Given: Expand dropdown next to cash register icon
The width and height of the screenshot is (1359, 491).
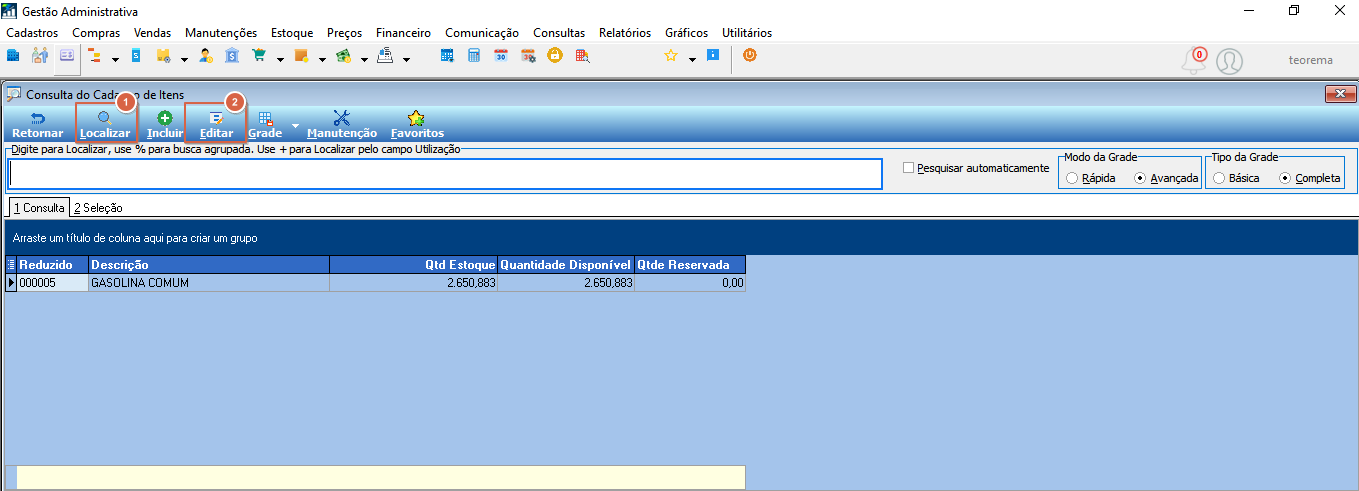Looking at the screenshot, I should tap(406, 59).
